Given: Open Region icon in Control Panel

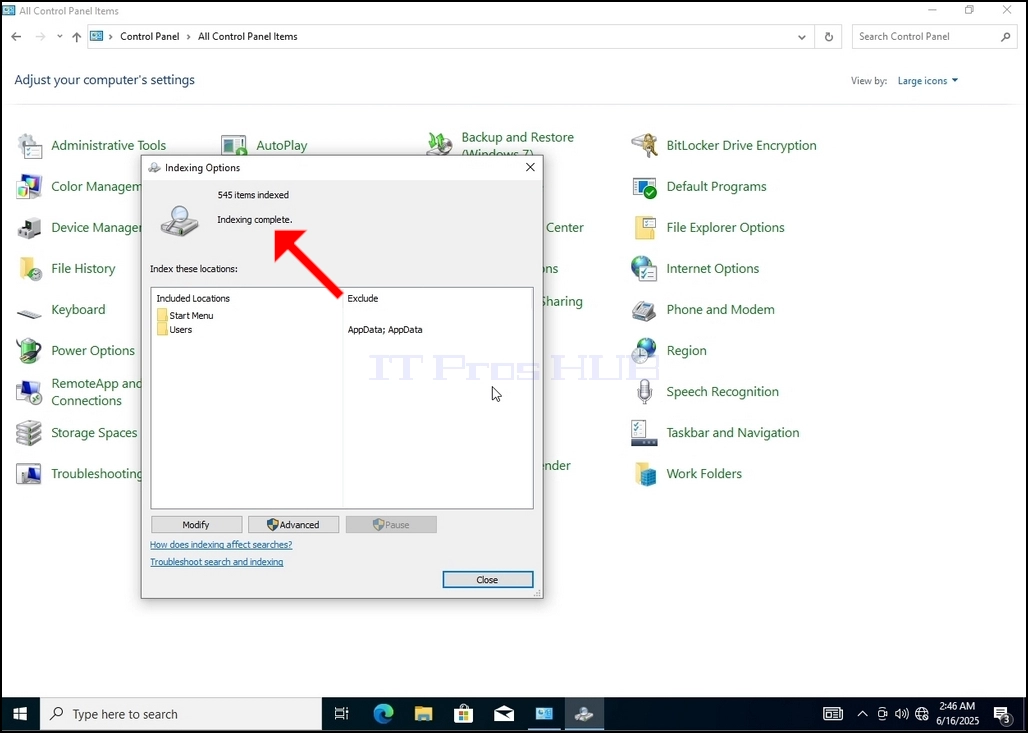Looking at the screenshot, I should 644,351.
